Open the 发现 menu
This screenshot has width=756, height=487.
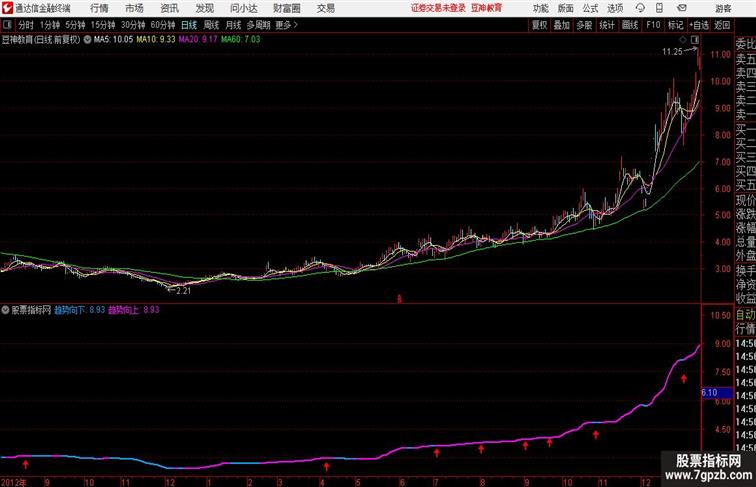204,8
